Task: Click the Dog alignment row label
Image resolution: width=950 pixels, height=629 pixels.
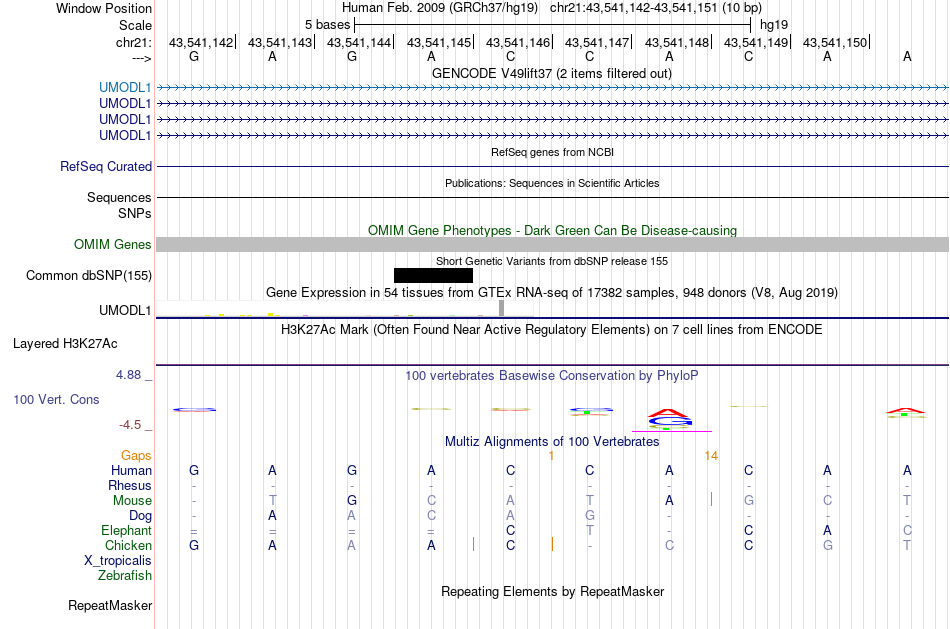Action: tap(140, 515)
